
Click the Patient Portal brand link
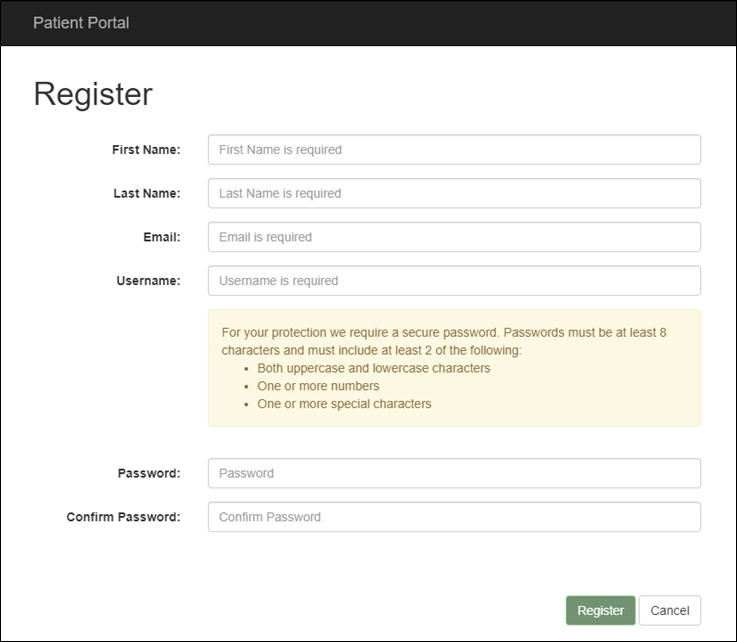coord(81,22)
